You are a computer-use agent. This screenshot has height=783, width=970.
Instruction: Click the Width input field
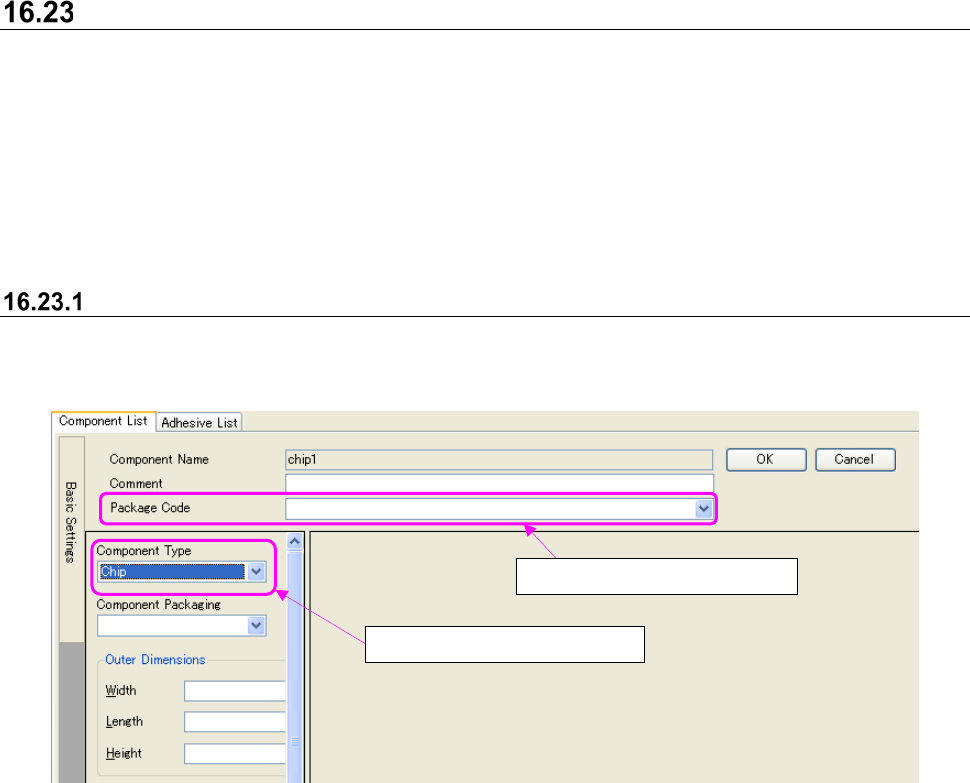[x=235, y=691]
